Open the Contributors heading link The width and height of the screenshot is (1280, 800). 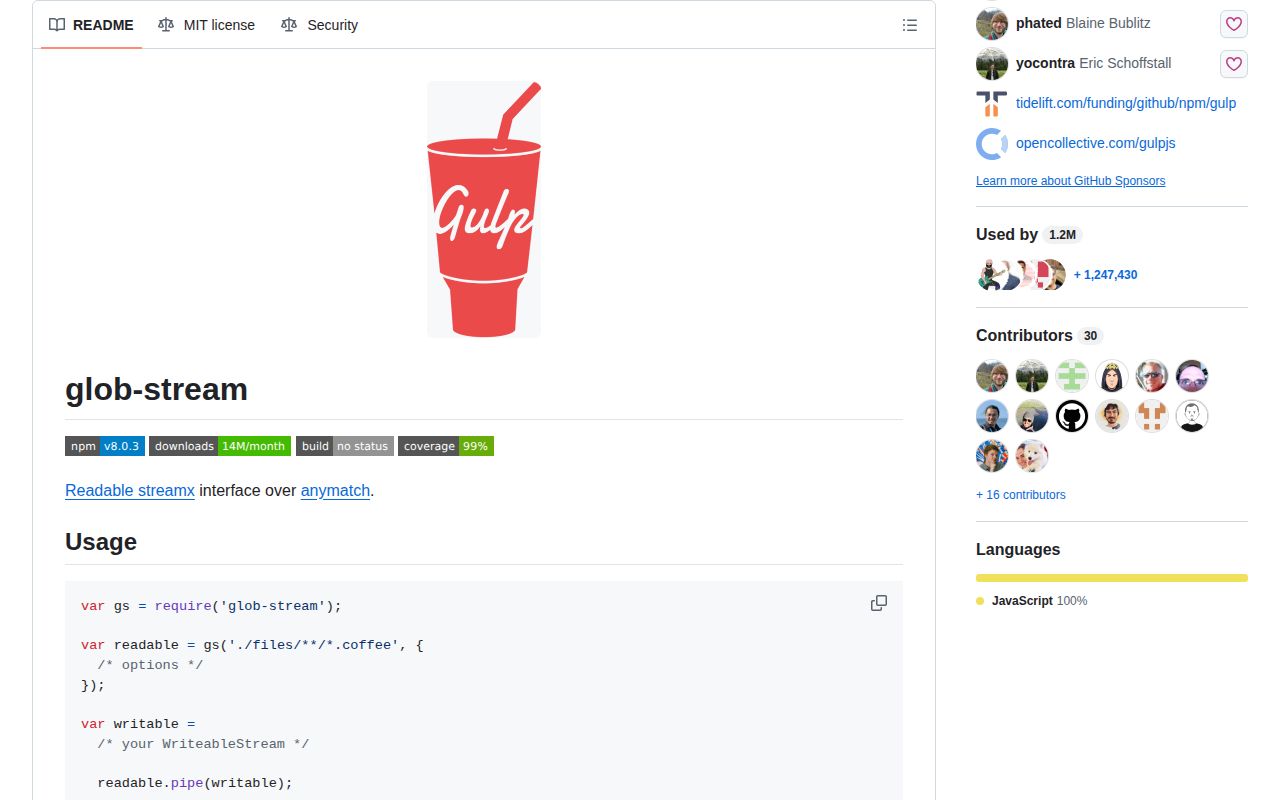(x=1024, y=335)
